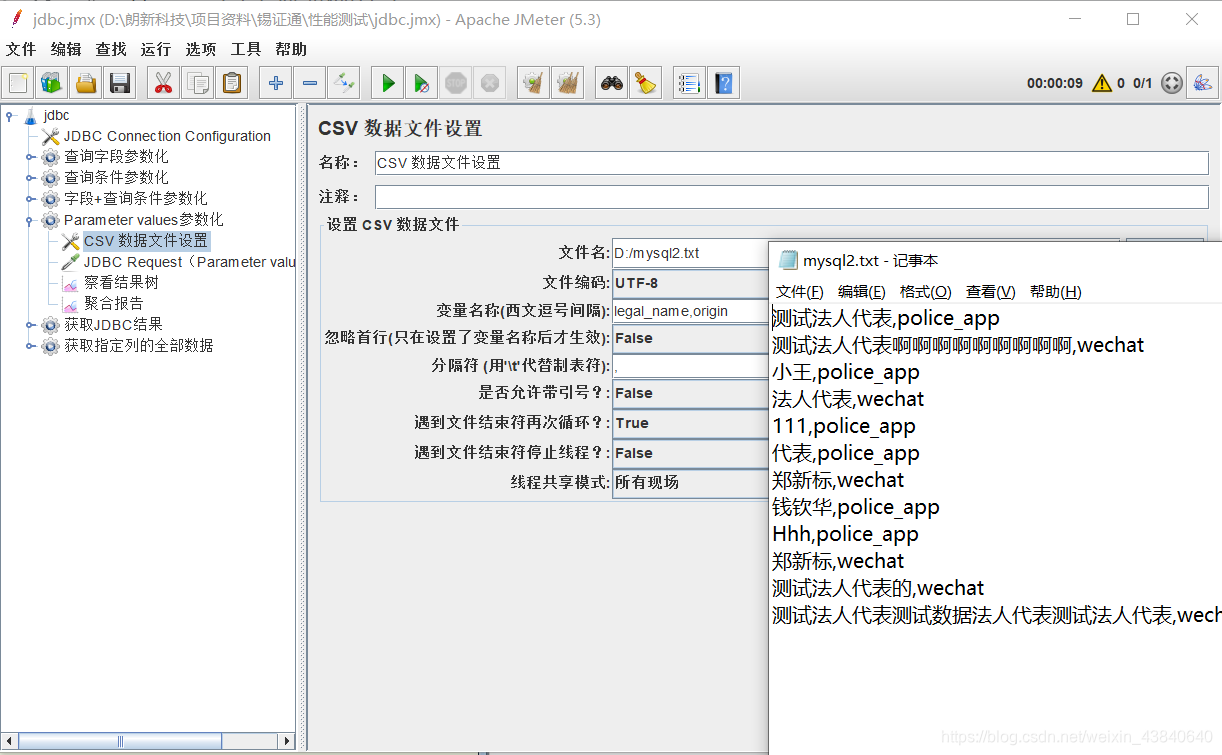Expand the 获取指定列的全部数据 thread group

click(30, 346)
